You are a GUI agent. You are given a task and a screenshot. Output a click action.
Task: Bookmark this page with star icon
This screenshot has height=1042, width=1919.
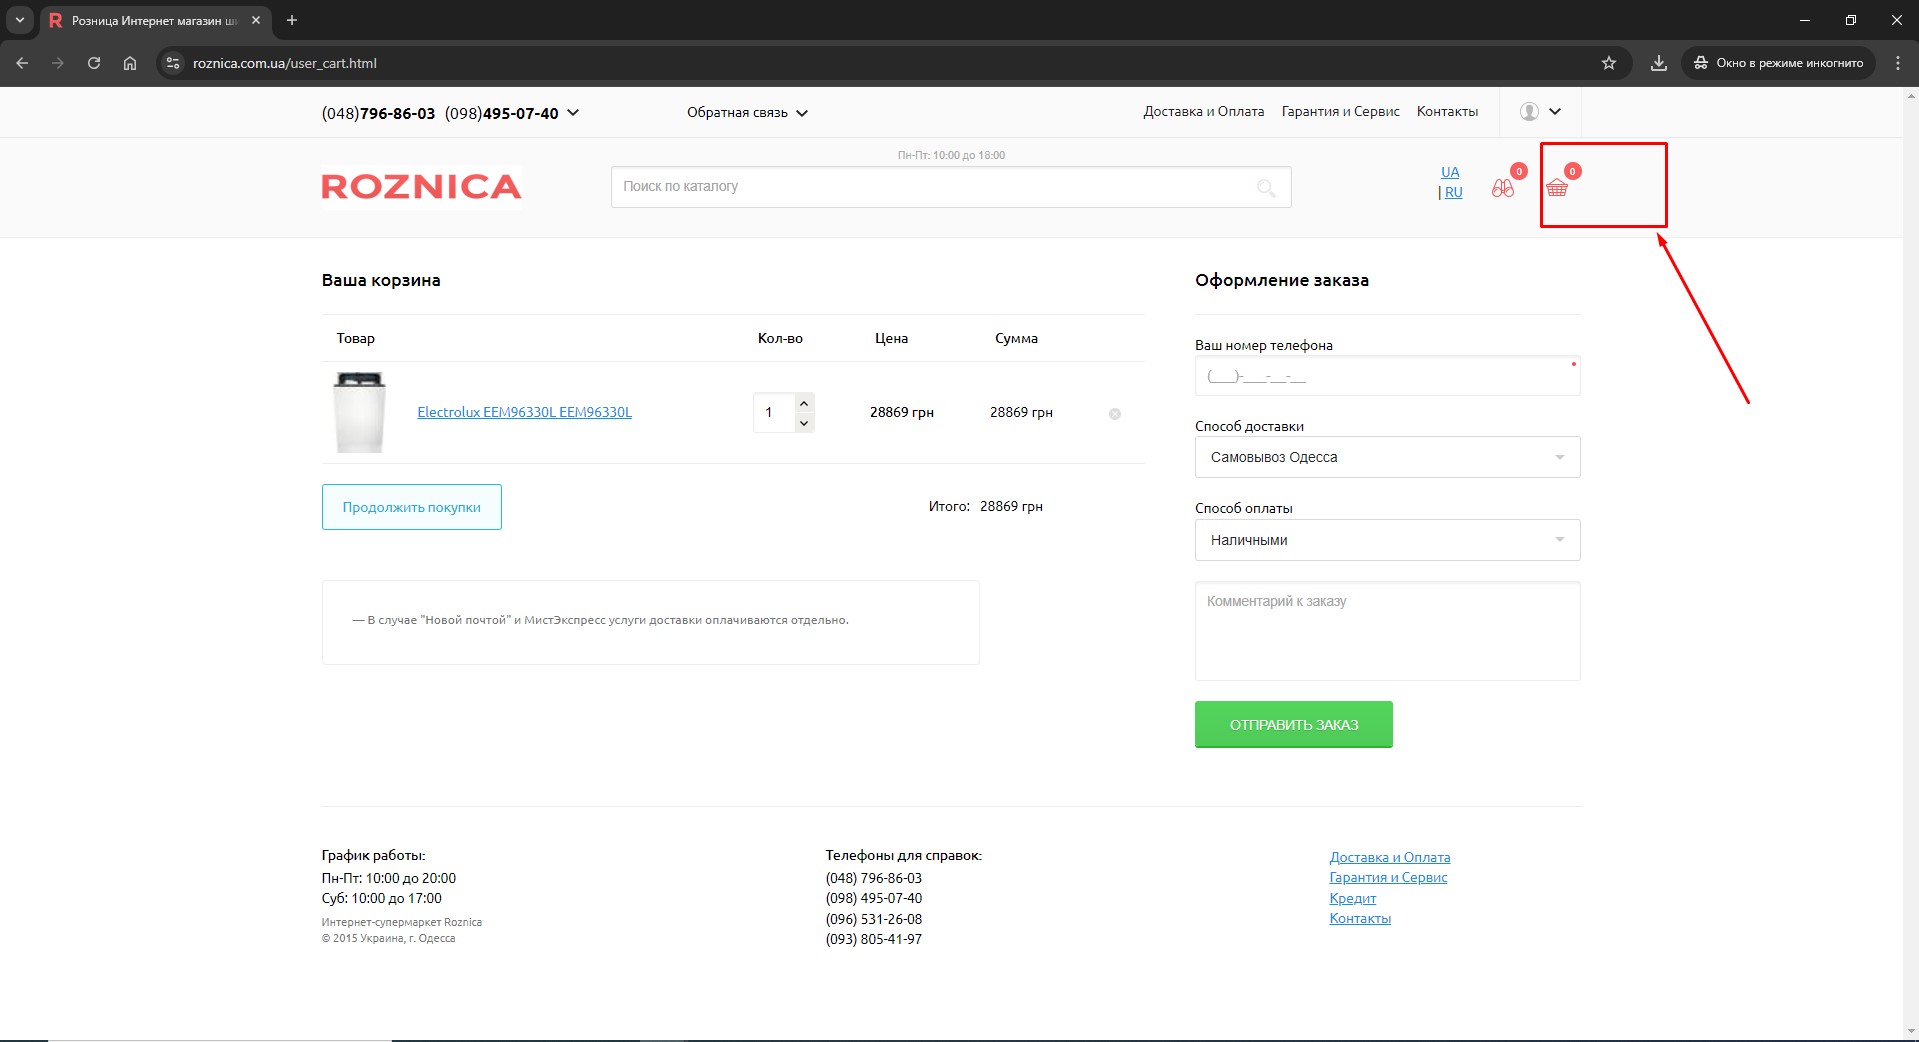click(1609, 63)
